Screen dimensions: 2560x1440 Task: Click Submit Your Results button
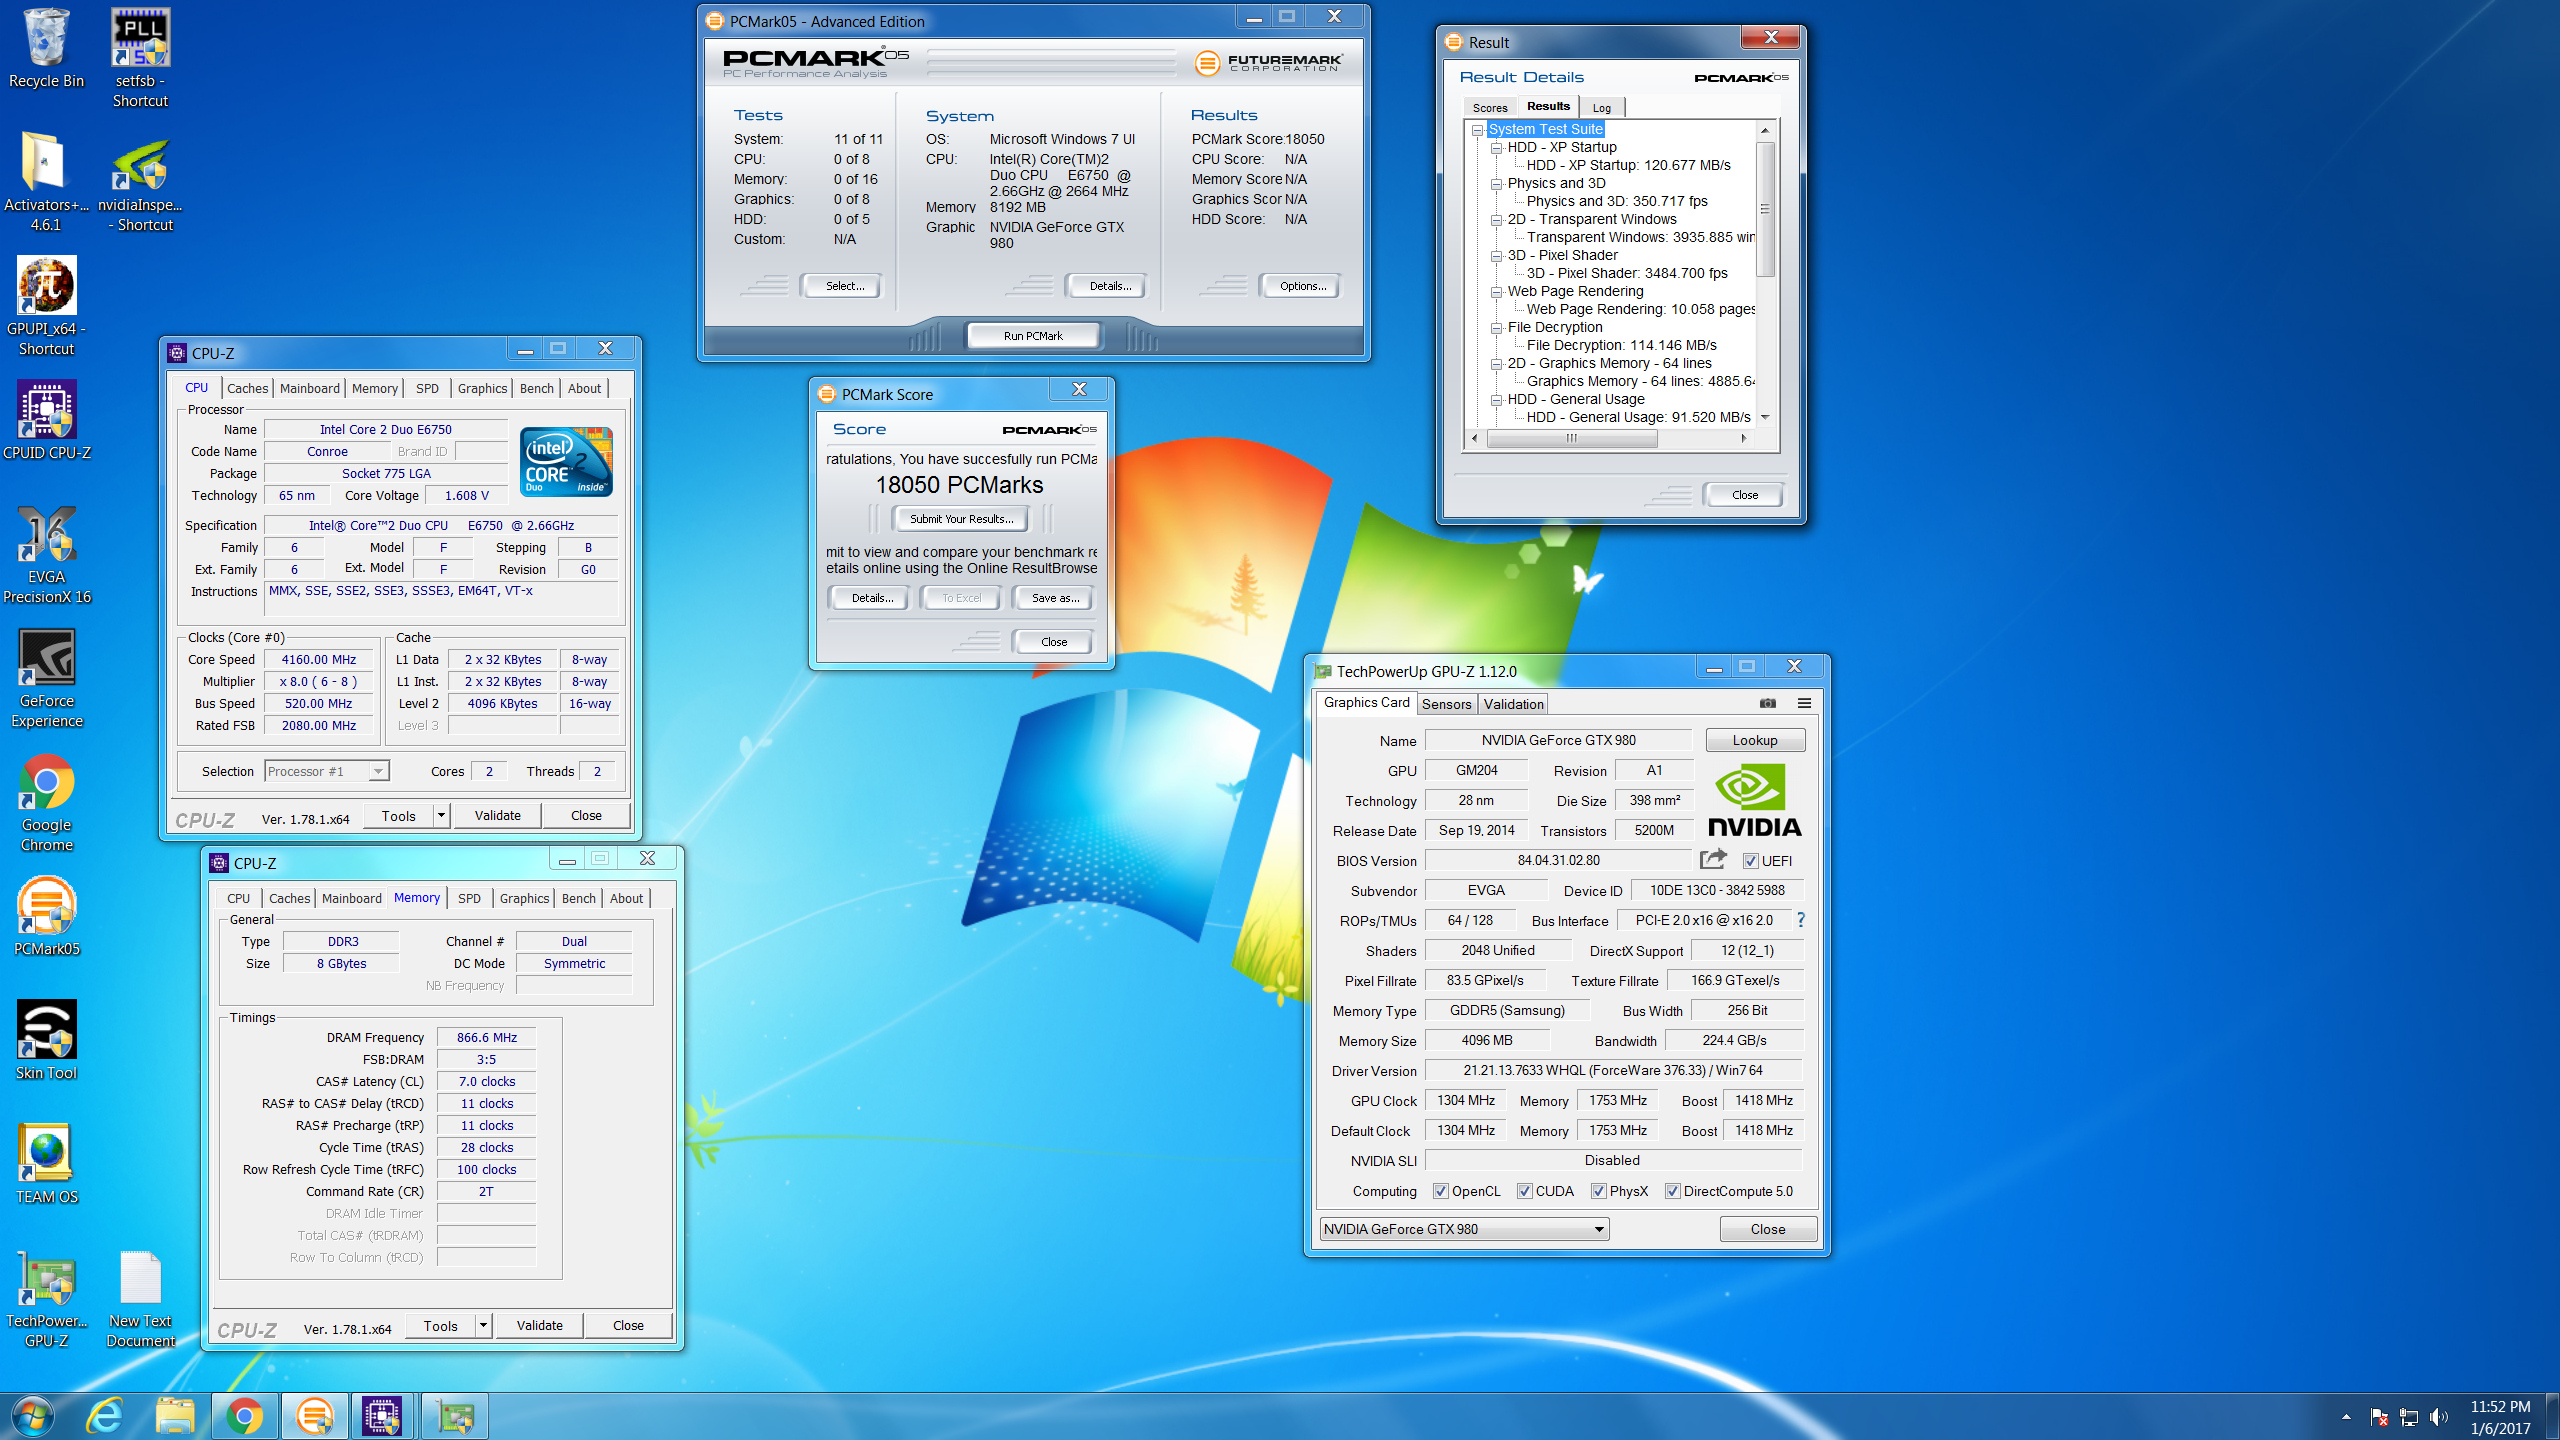pyautogui.click(x=961, y=519)
